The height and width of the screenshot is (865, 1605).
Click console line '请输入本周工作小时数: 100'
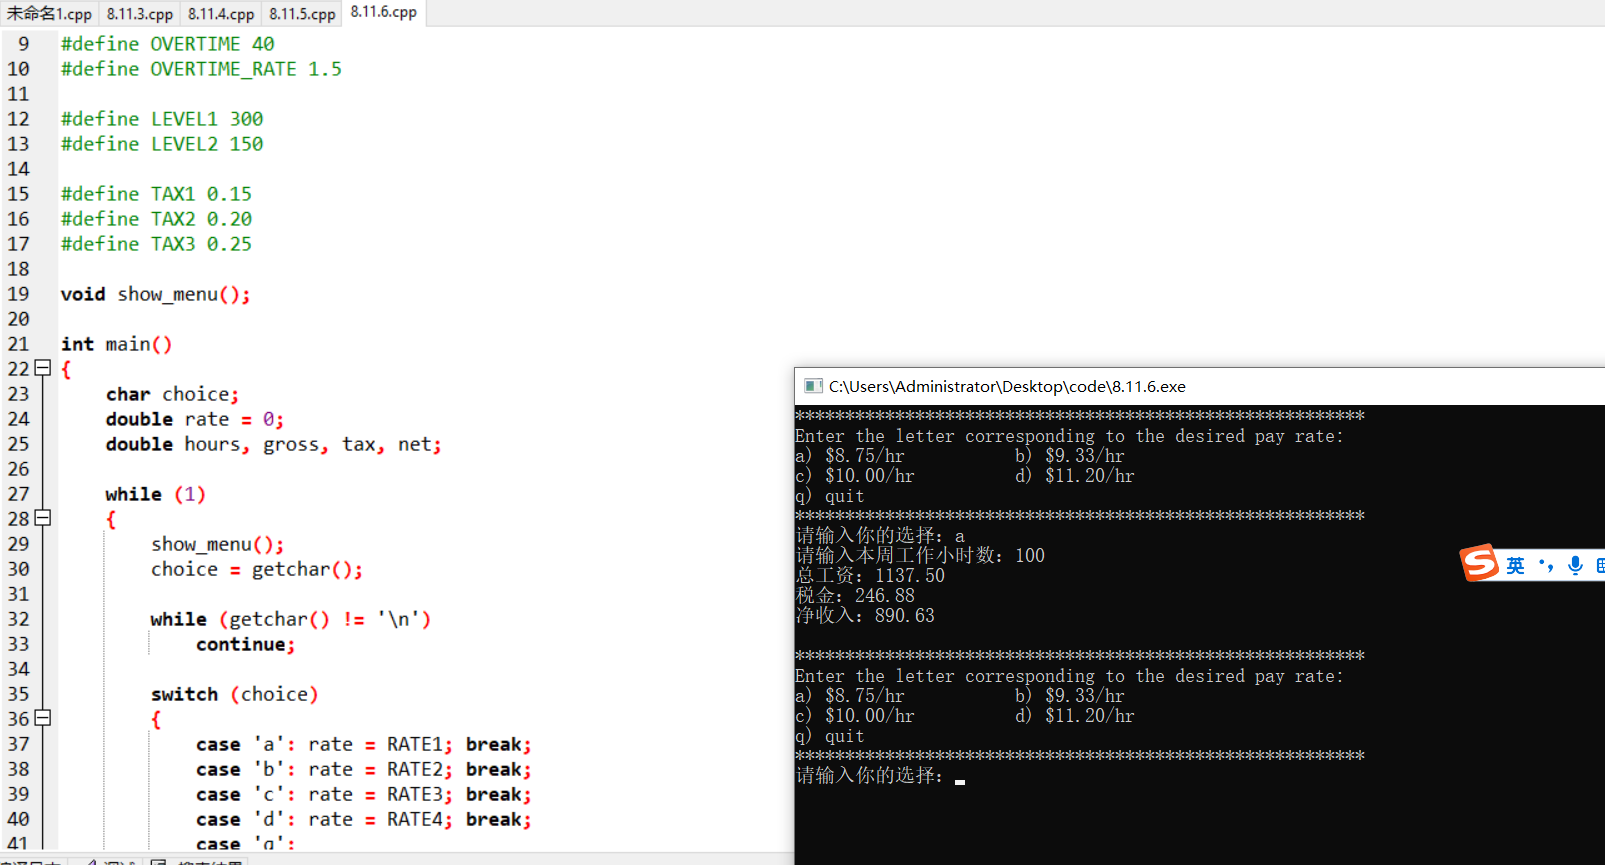pos(920,556)
